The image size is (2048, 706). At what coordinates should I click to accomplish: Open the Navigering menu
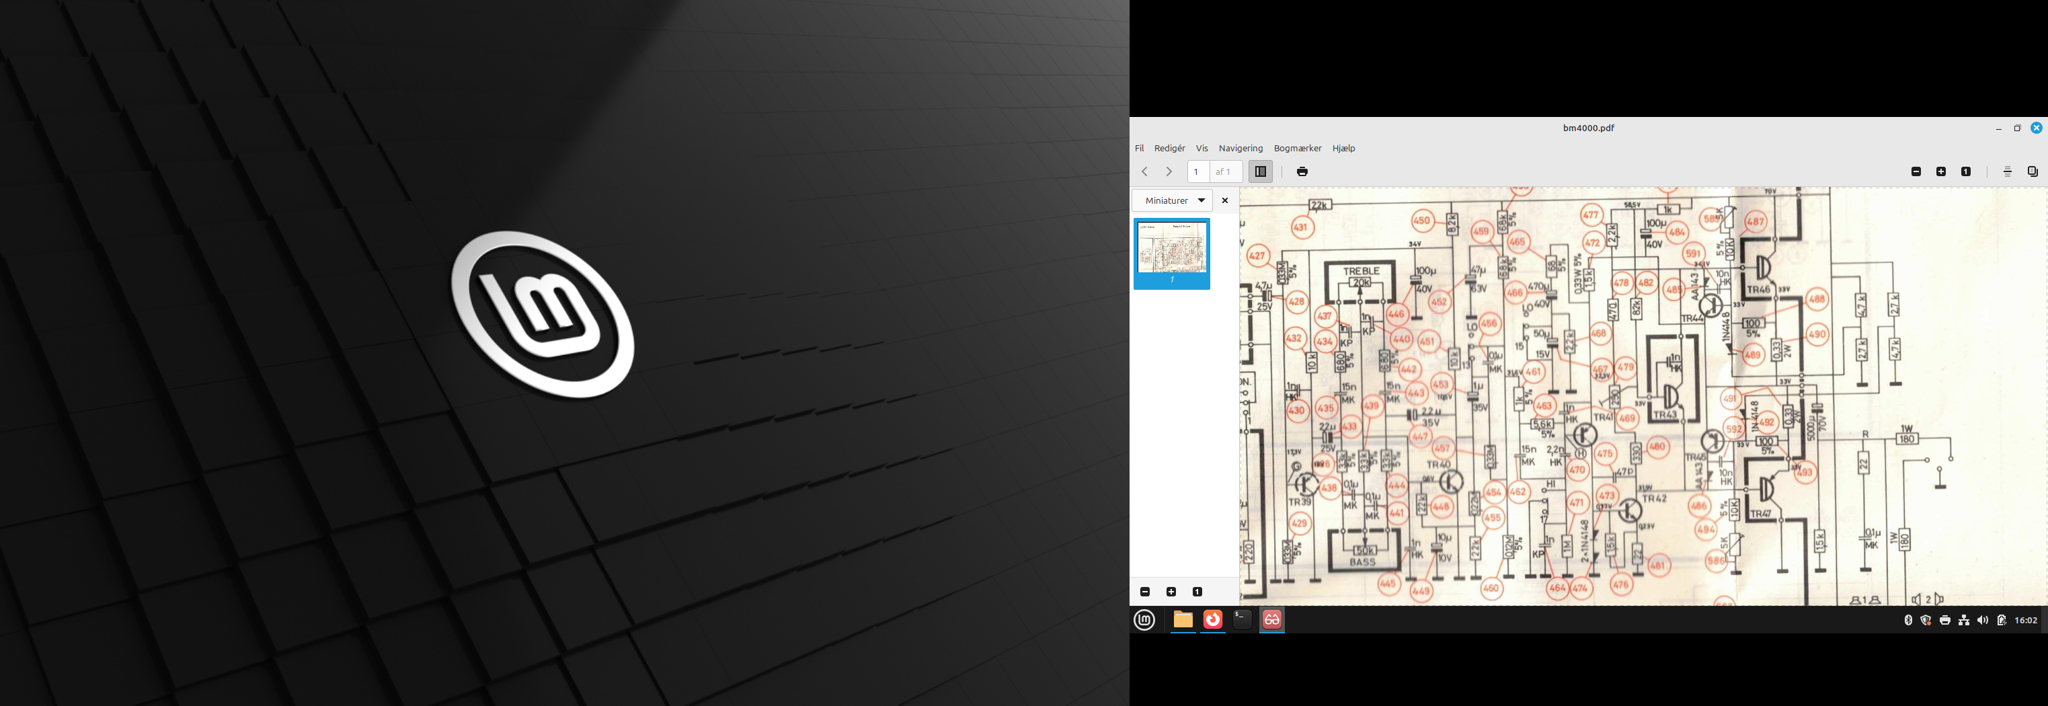[x=1240, y=148]
